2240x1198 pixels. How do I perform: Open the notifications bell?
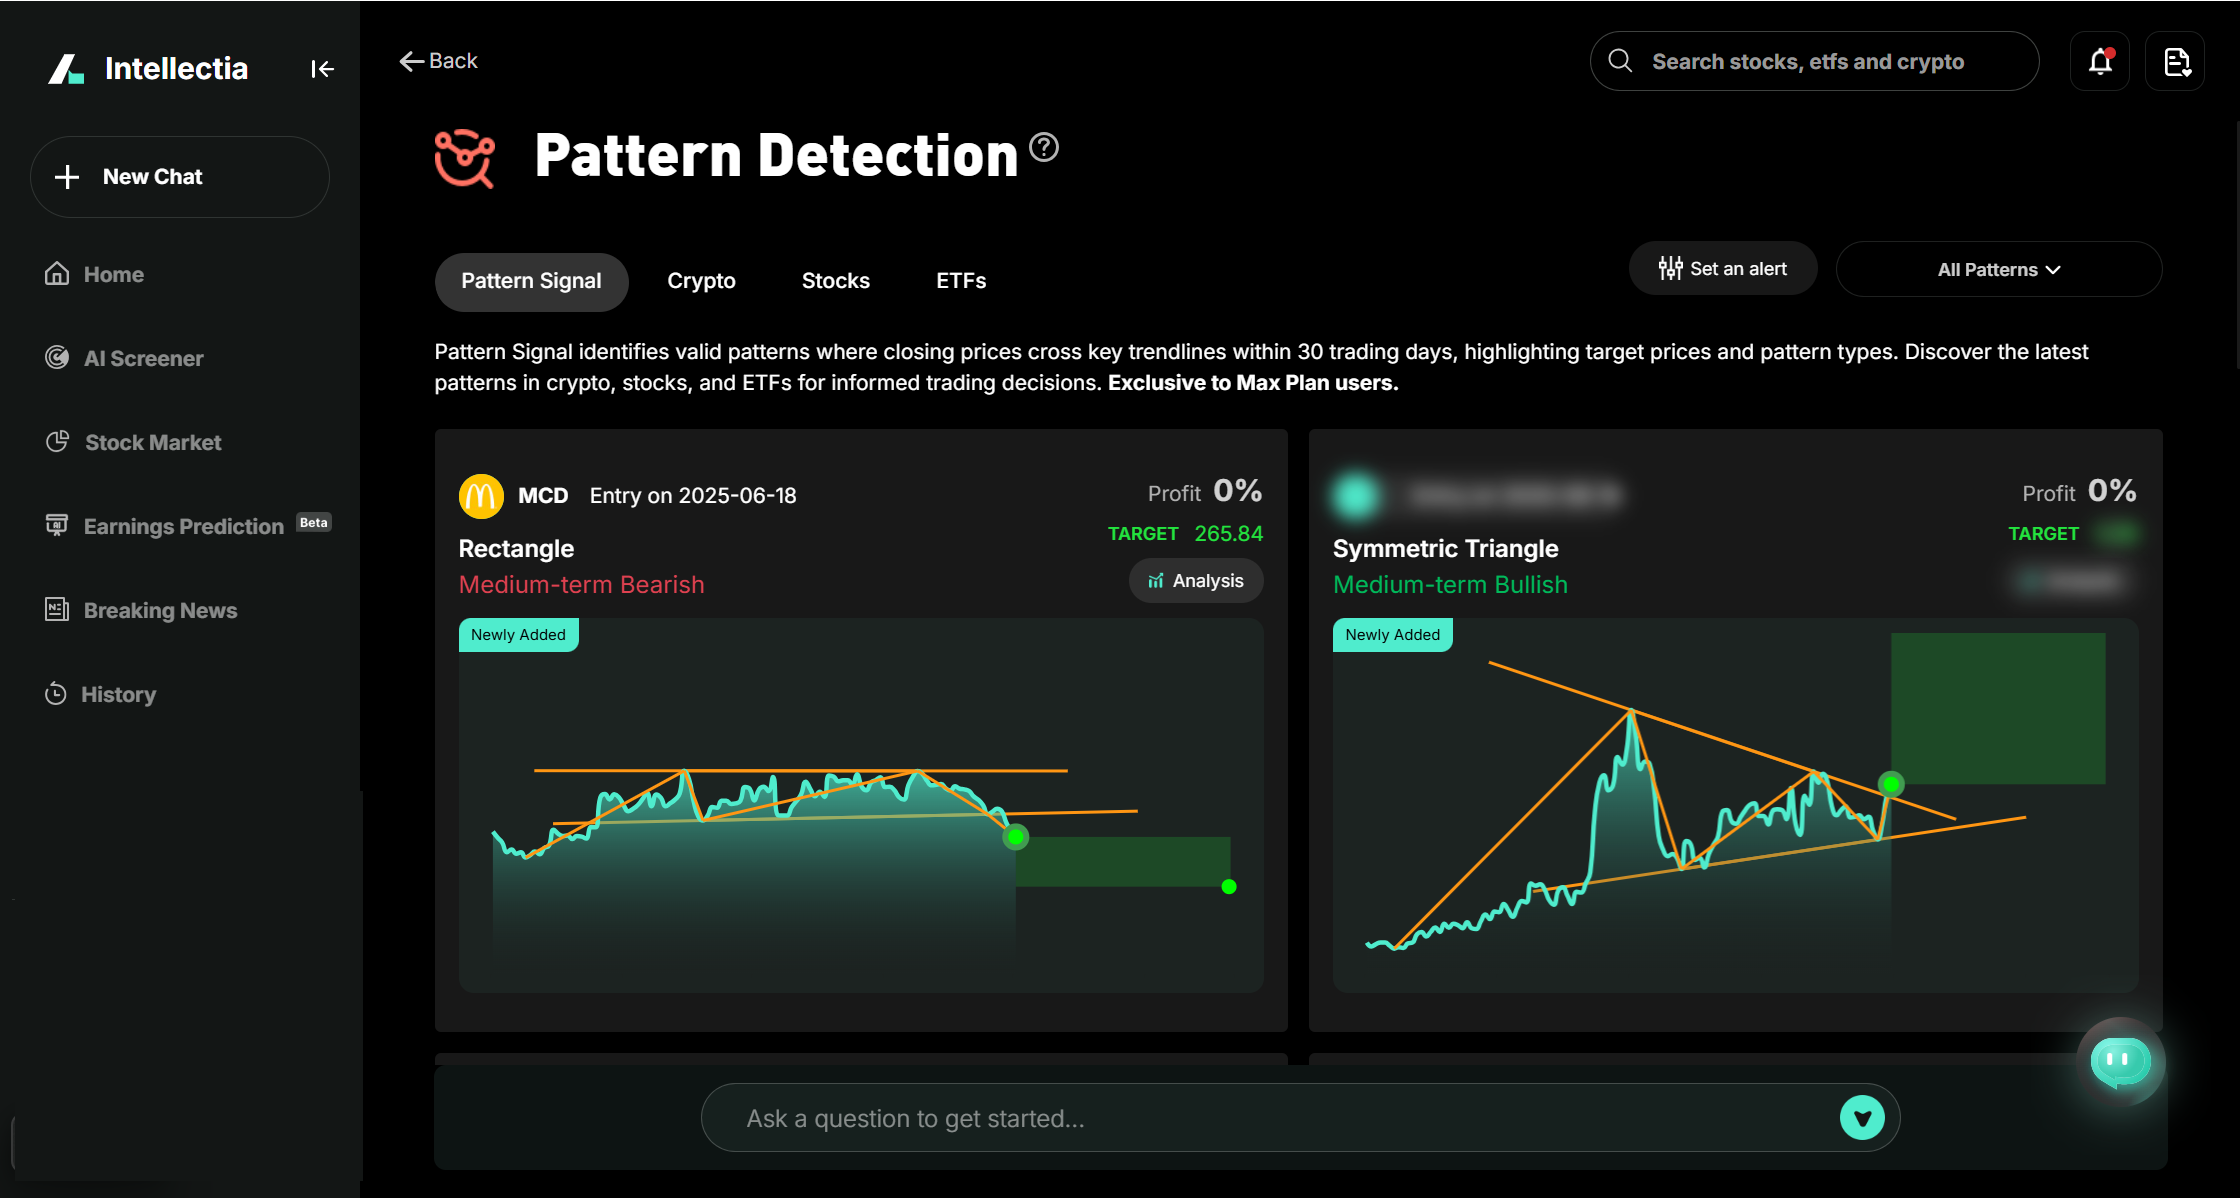pyautogui.click(x=2100, y=61)
